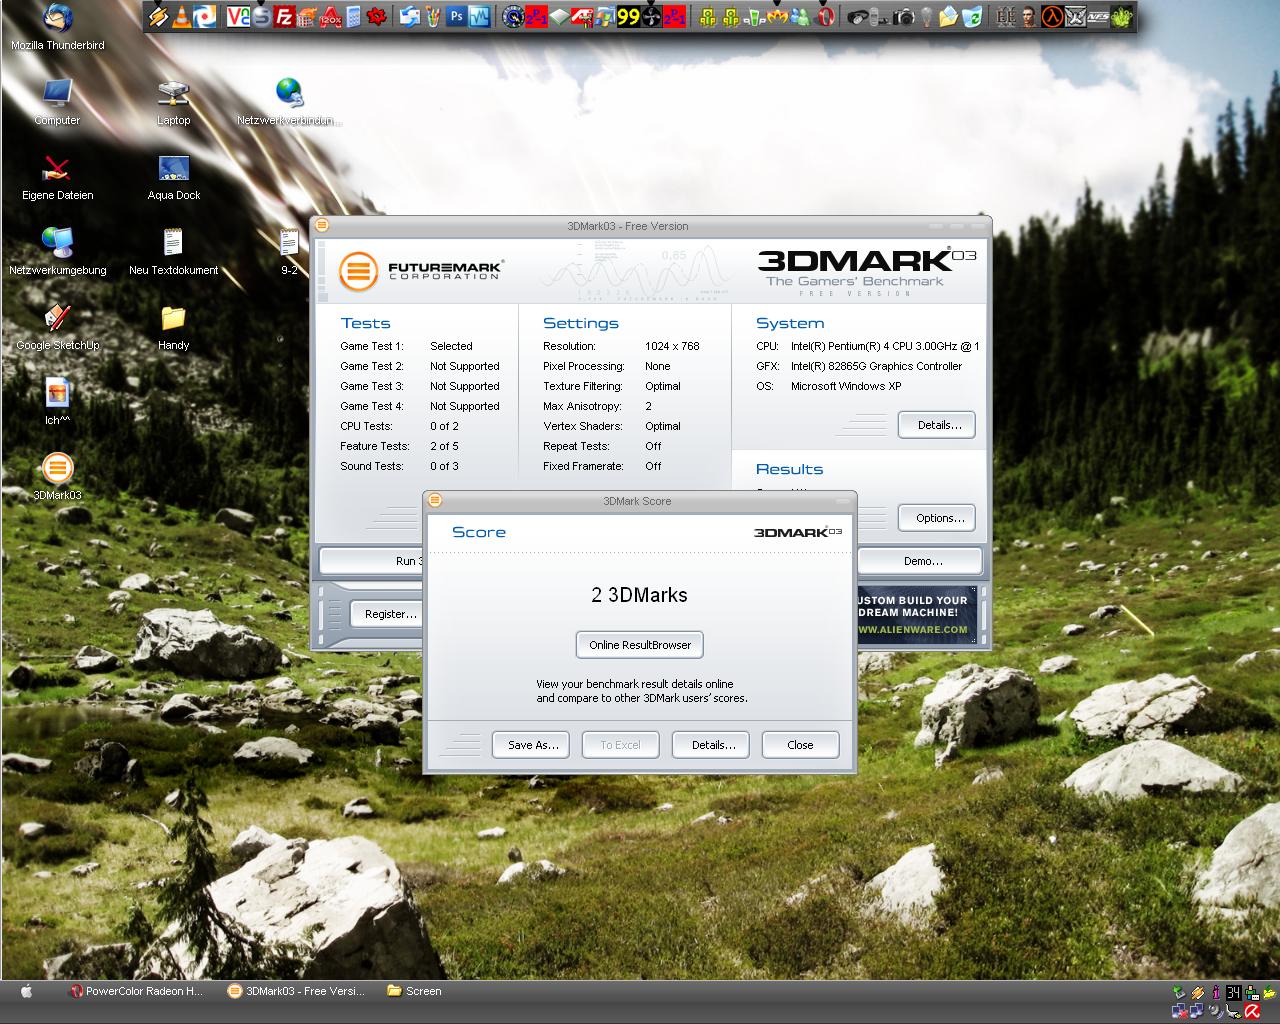Open Mozilla Thunderbird desktop icon
1280x1024 pixels.
[57, 27]
